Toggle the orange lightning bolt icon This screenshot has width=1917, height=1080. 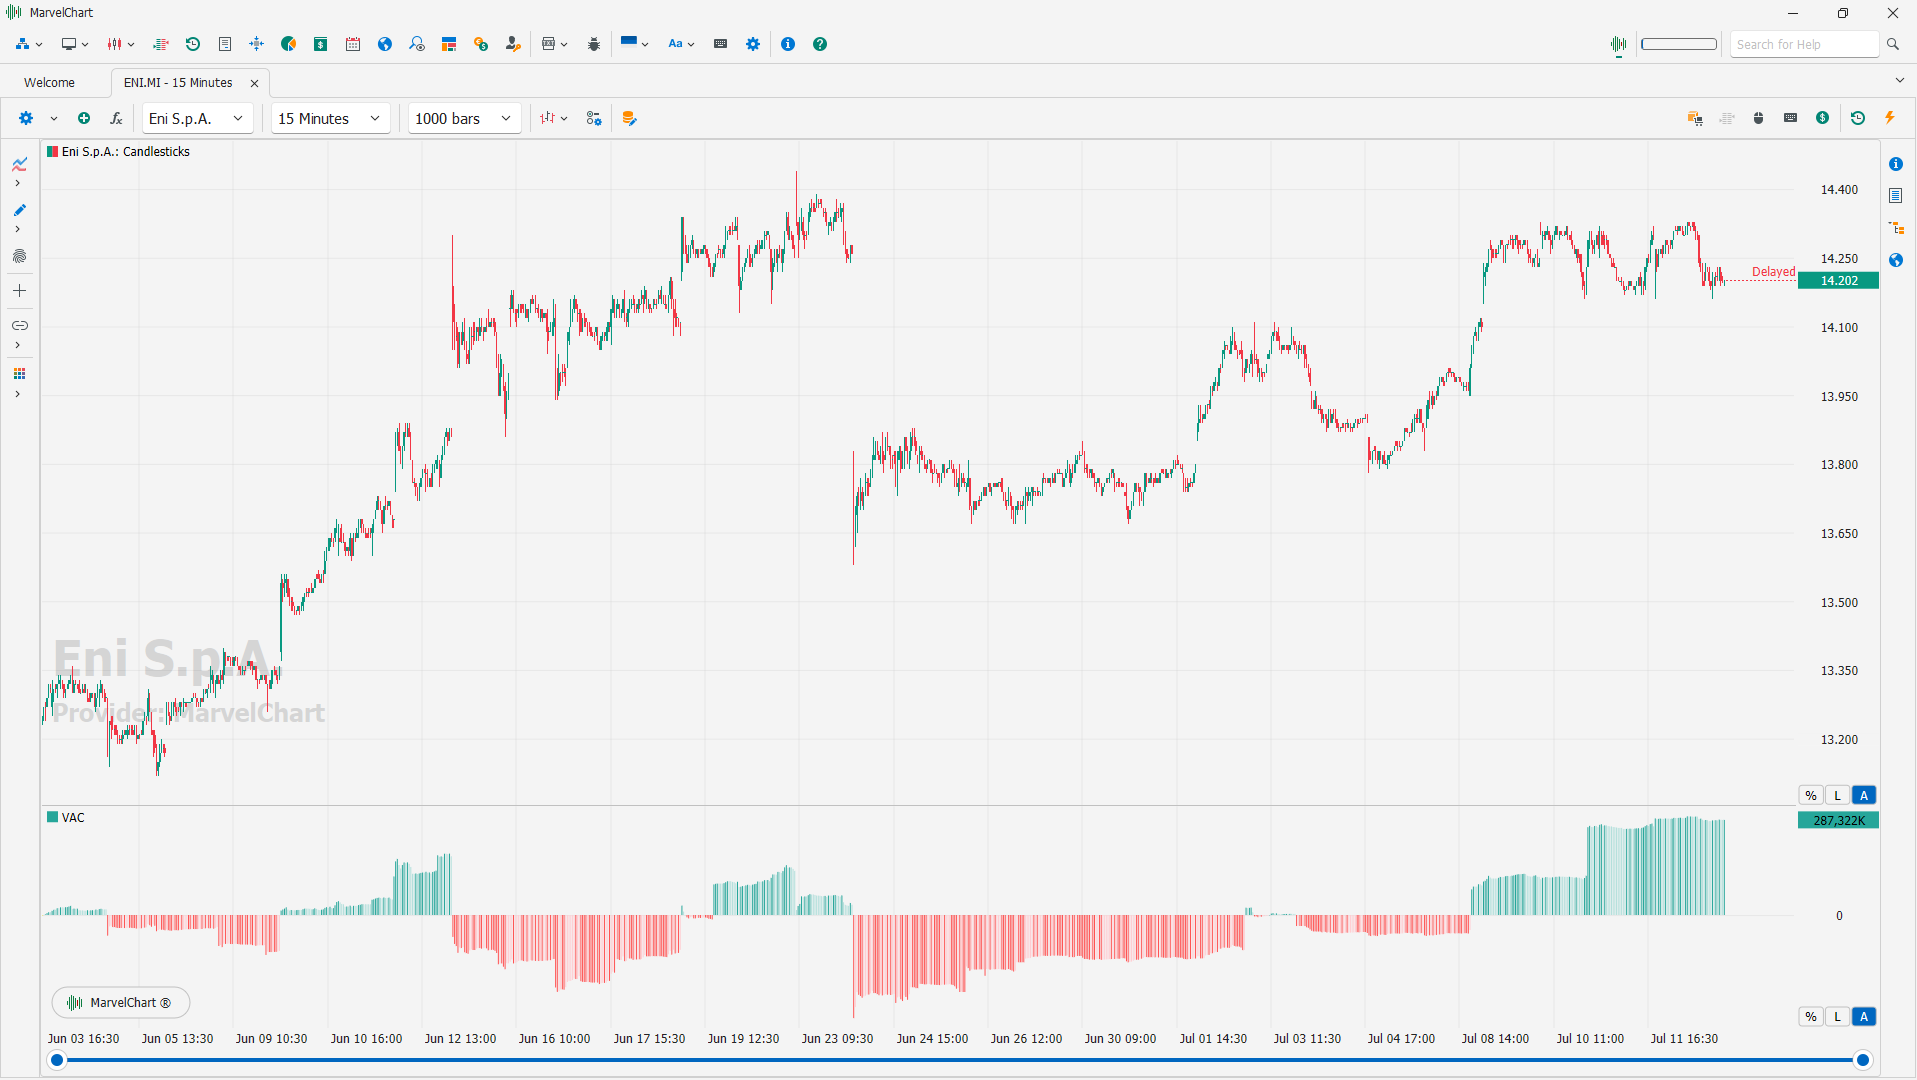coord(1890,118)
